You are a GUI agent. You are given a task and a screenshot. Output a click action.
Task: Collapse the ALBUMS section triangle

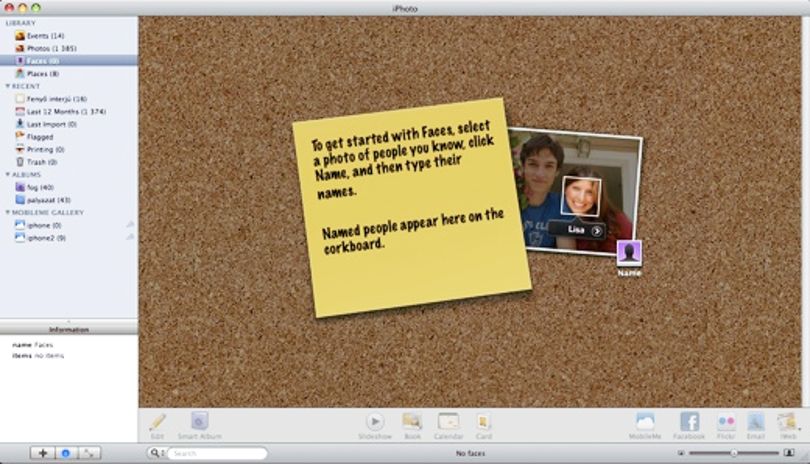[8, 175]
